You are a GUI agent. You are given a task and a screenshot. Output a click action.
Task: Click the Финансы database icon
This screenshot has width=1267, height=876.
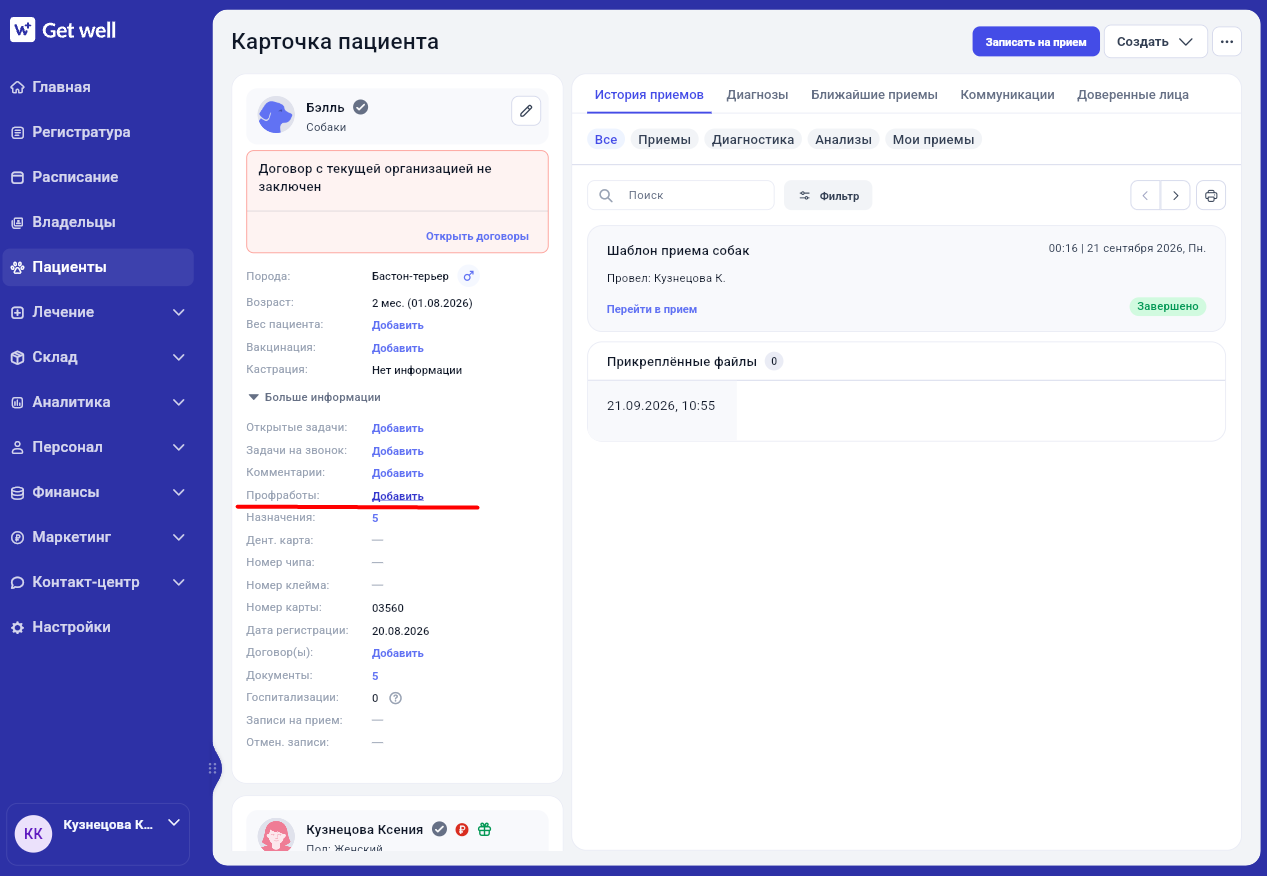point(17,492)
